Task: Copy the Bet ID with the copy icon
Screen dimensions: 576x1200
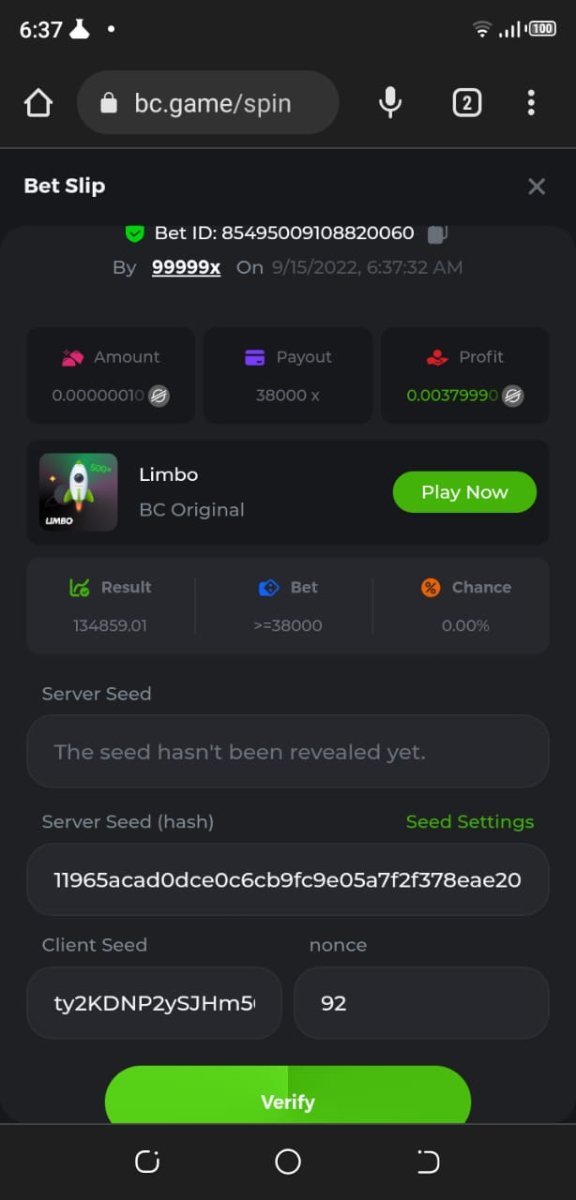Action: [437, 234]
